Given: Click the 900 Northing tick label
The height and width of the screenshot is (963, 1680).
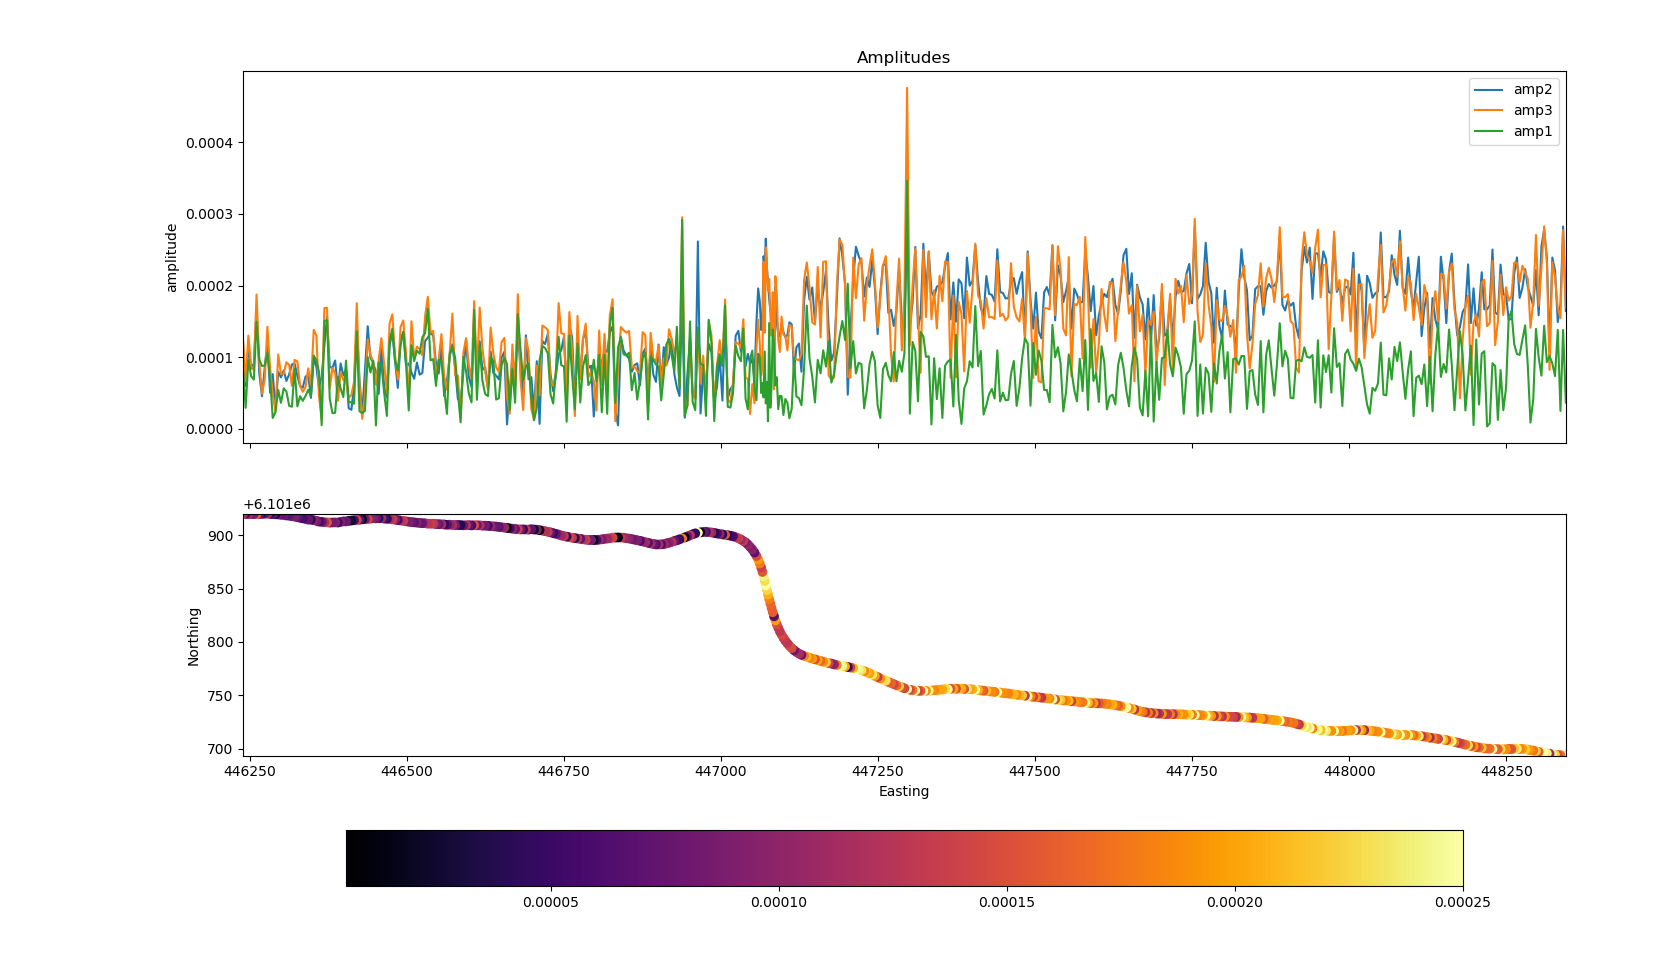Looking at the screenshot, I should 220,536.
